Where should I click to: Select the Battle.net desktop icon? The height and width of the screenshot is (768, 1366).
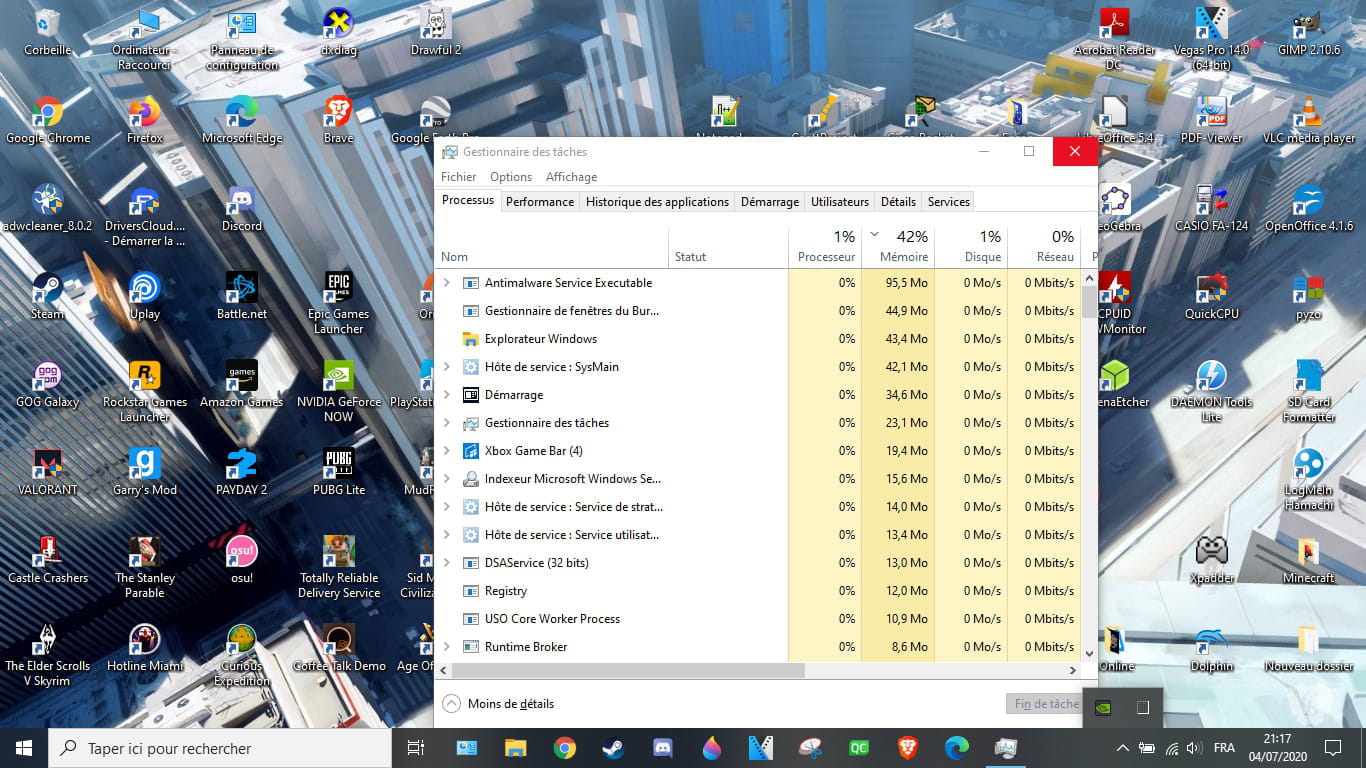pos(242,297)
